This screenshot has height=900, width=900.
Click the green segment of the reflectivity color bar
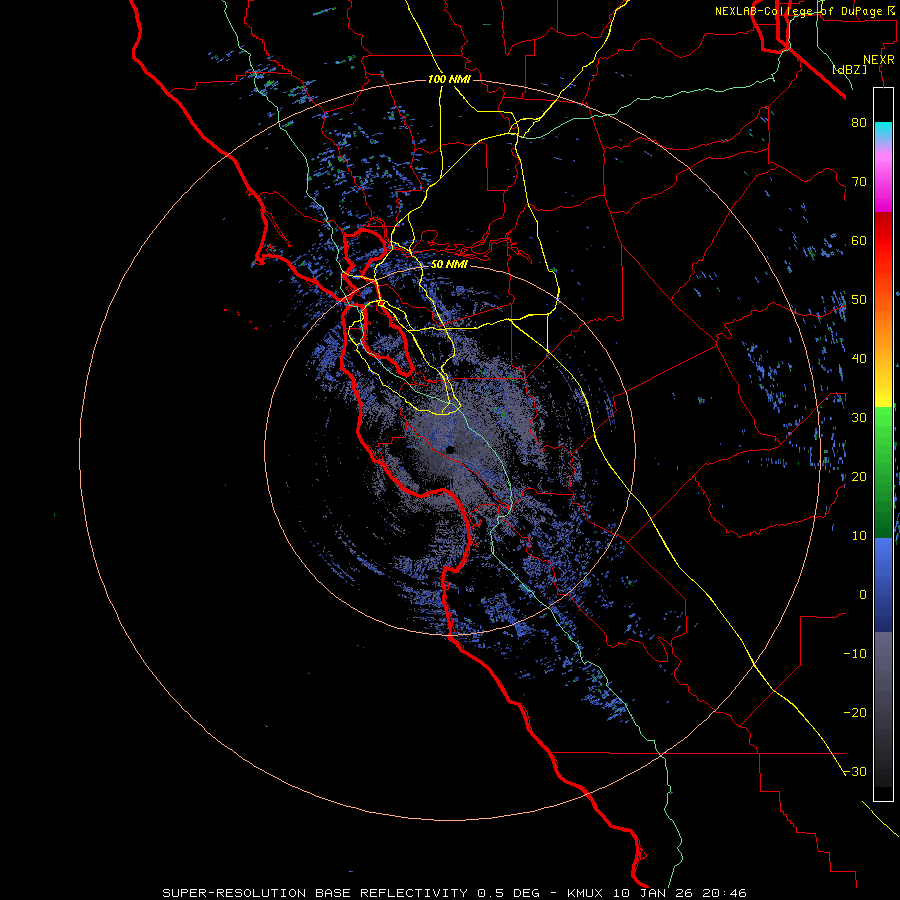pyautogui.click(x=883, y=472)
